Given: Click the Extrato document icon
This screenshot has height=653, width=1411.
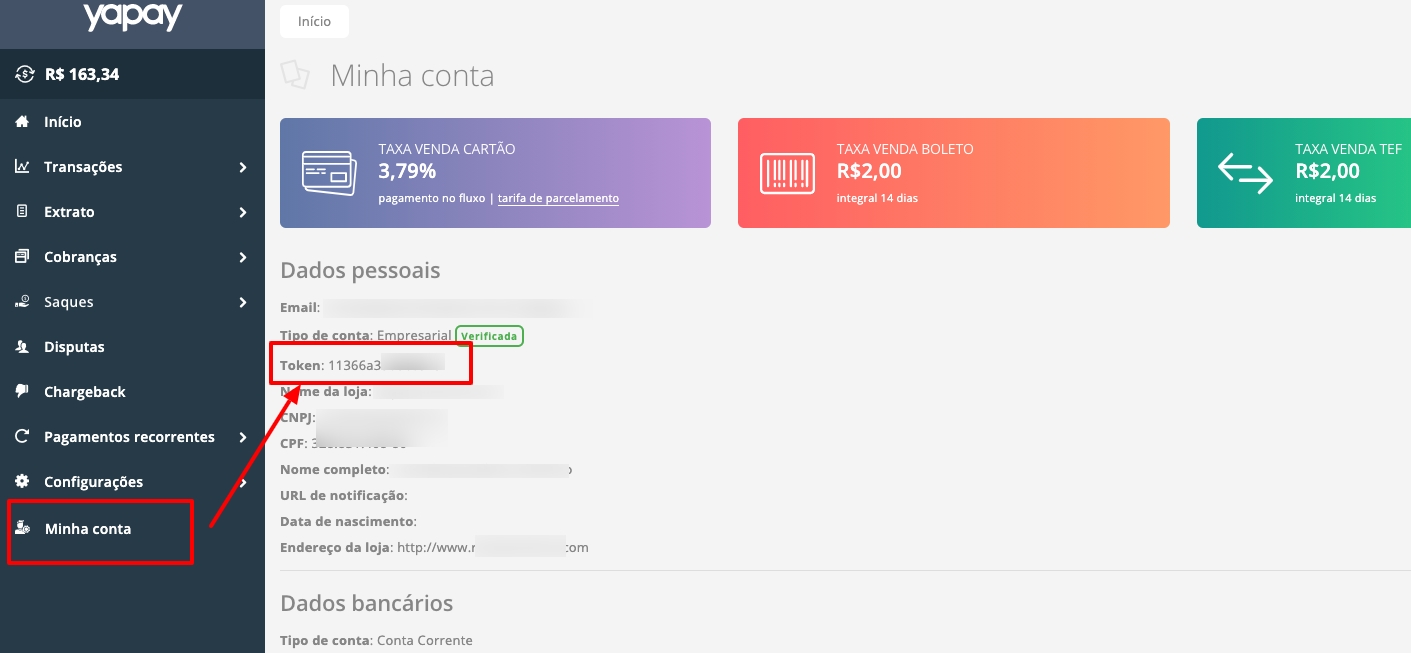Looking at the screenshot, I should [22, 212].
